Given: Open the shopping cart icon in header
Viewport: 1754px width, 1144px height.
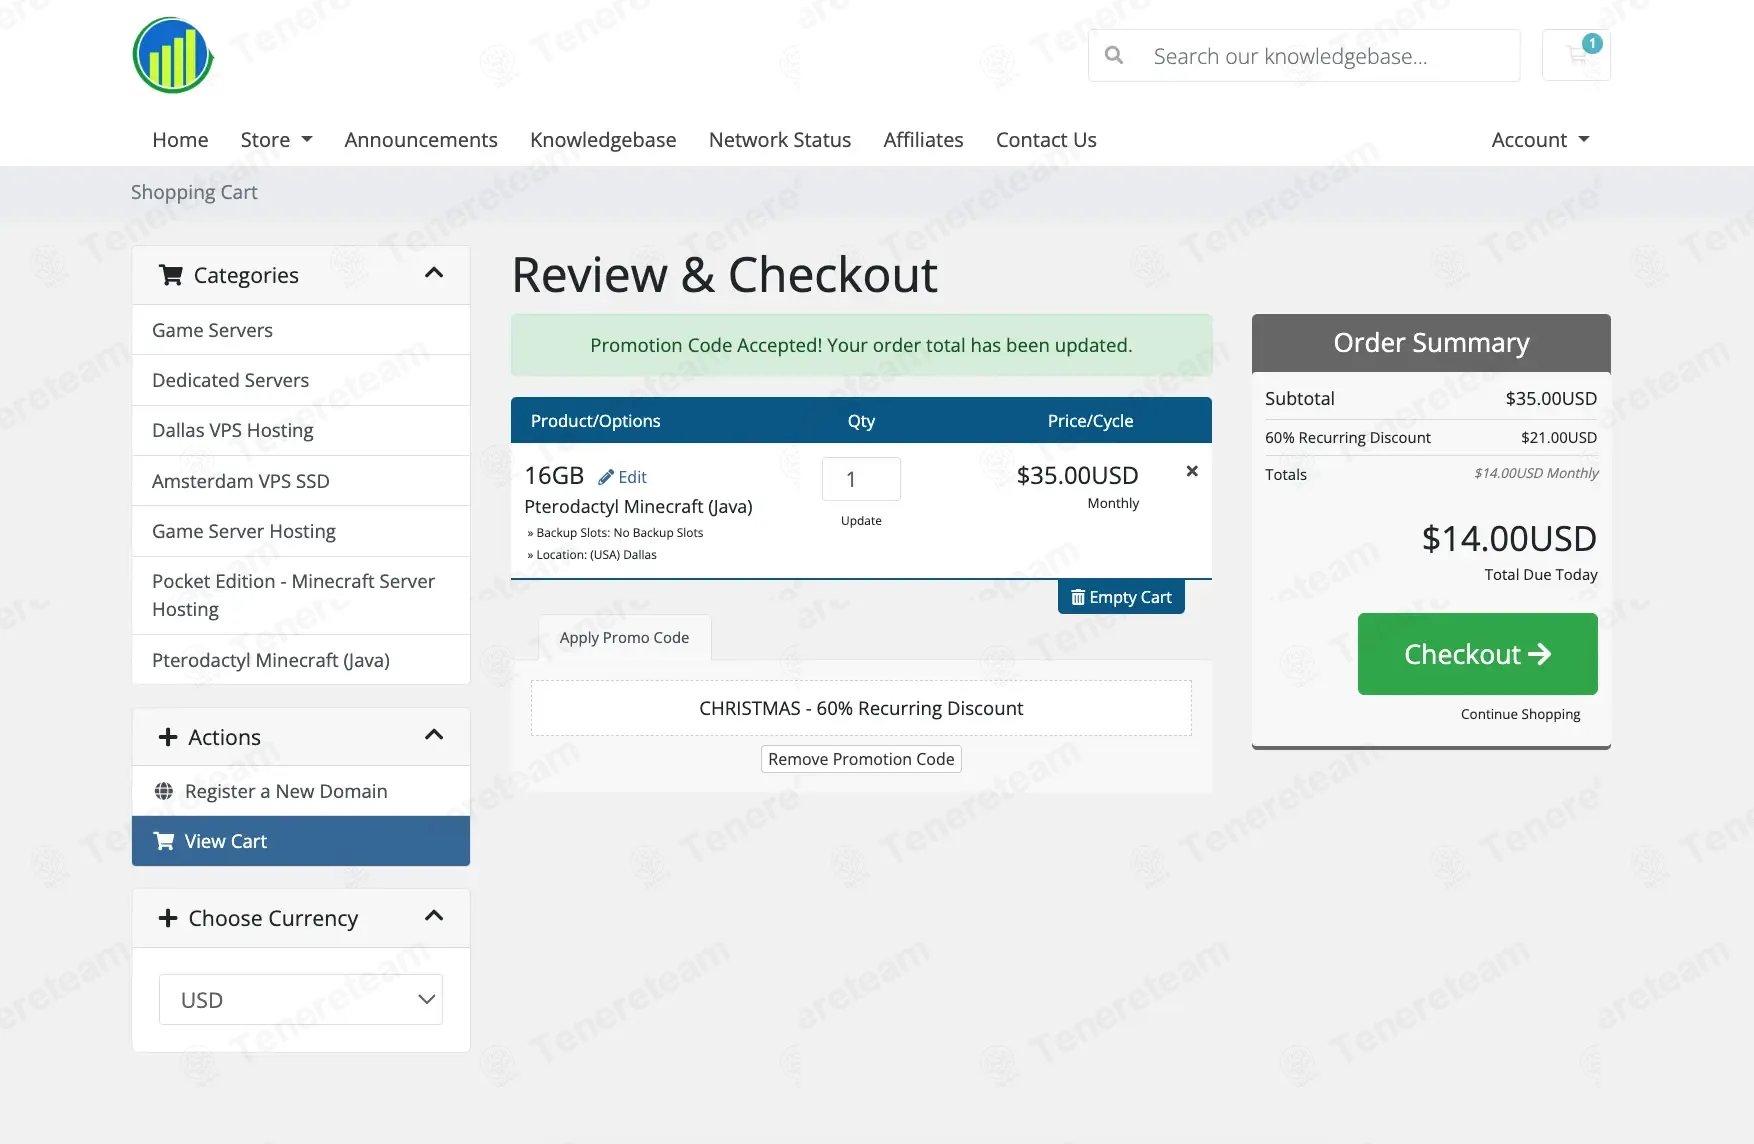Looking at the screenshot, I should pyautogui.click(x=1576, y=55).
